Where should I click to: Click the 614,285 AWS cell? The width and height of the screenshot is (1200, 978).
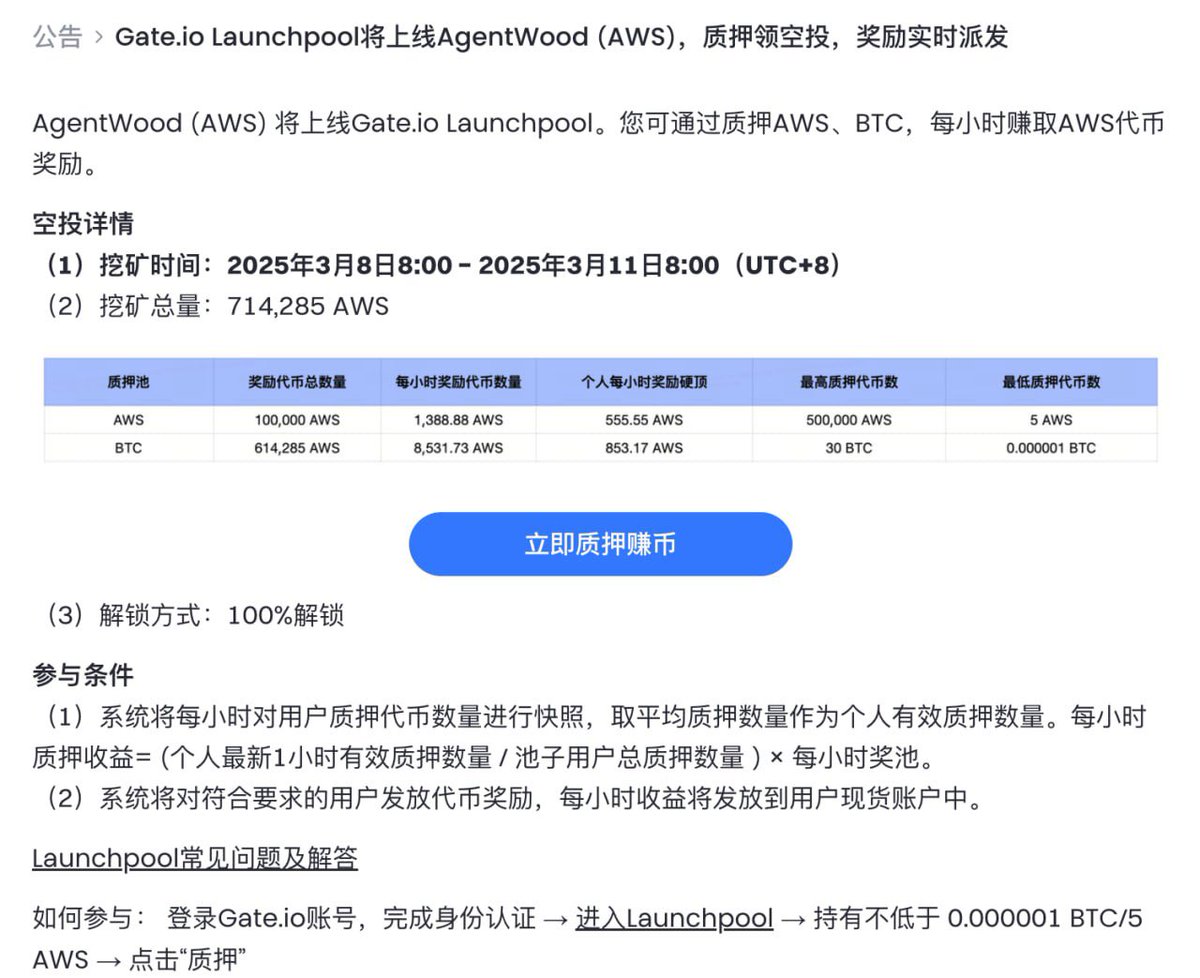[297, 448]
